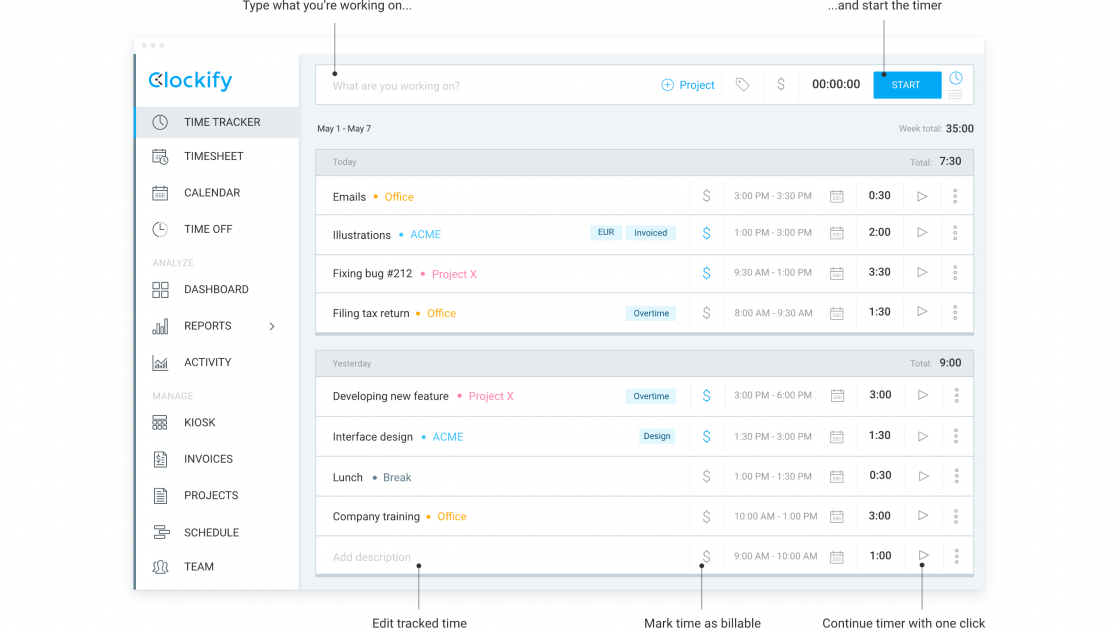Switch to manual mode via the list icon
1119x630 pixels.
click(x=956, y=95)
